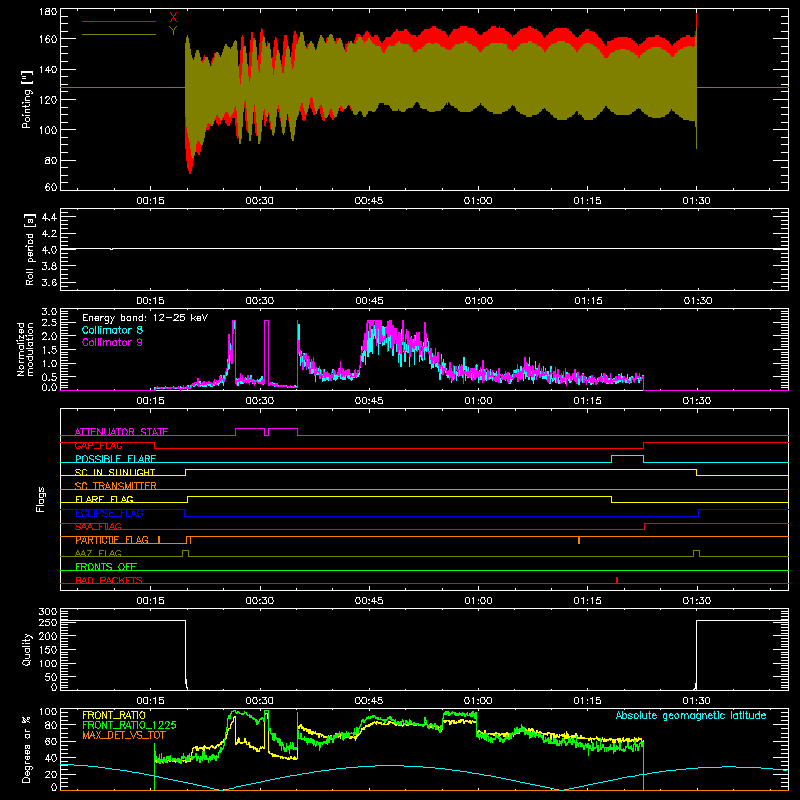Select the green FRONT_RATIO_1225 legend entry
The height and width of the screenshot is (800, 800).
[x=129, y=725]
